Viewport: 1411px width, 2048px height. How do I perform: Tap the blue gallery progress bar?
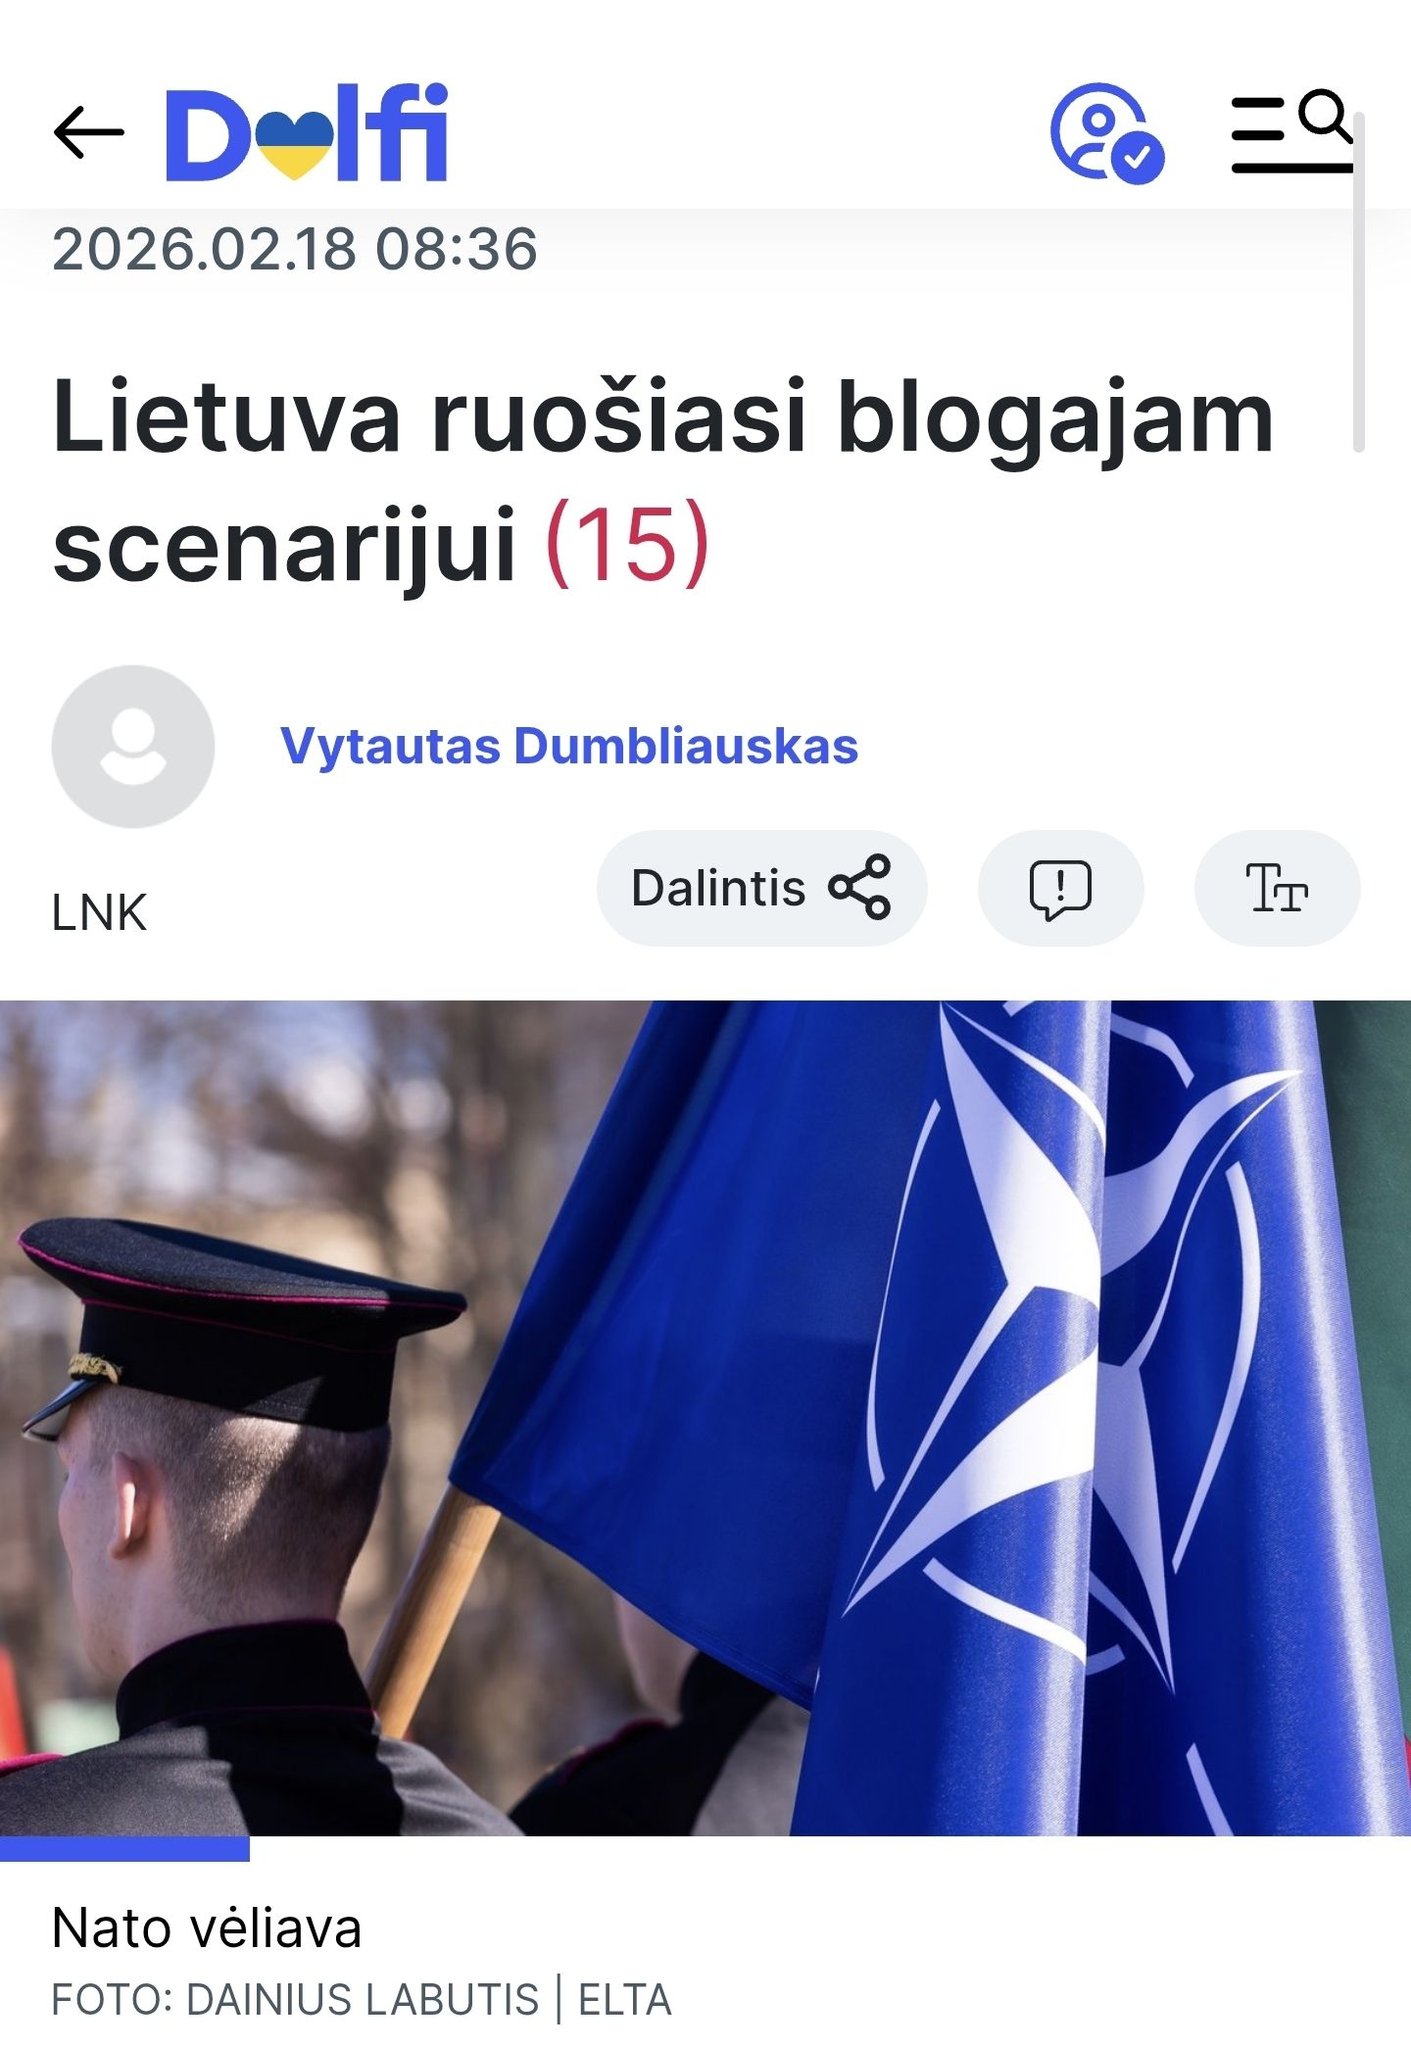point(124,1848)
